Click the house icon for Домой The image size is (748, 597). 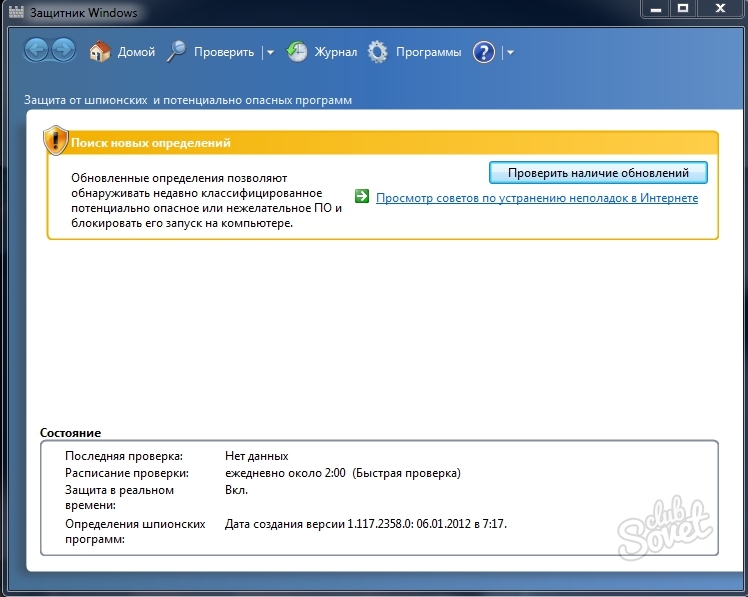100,51
